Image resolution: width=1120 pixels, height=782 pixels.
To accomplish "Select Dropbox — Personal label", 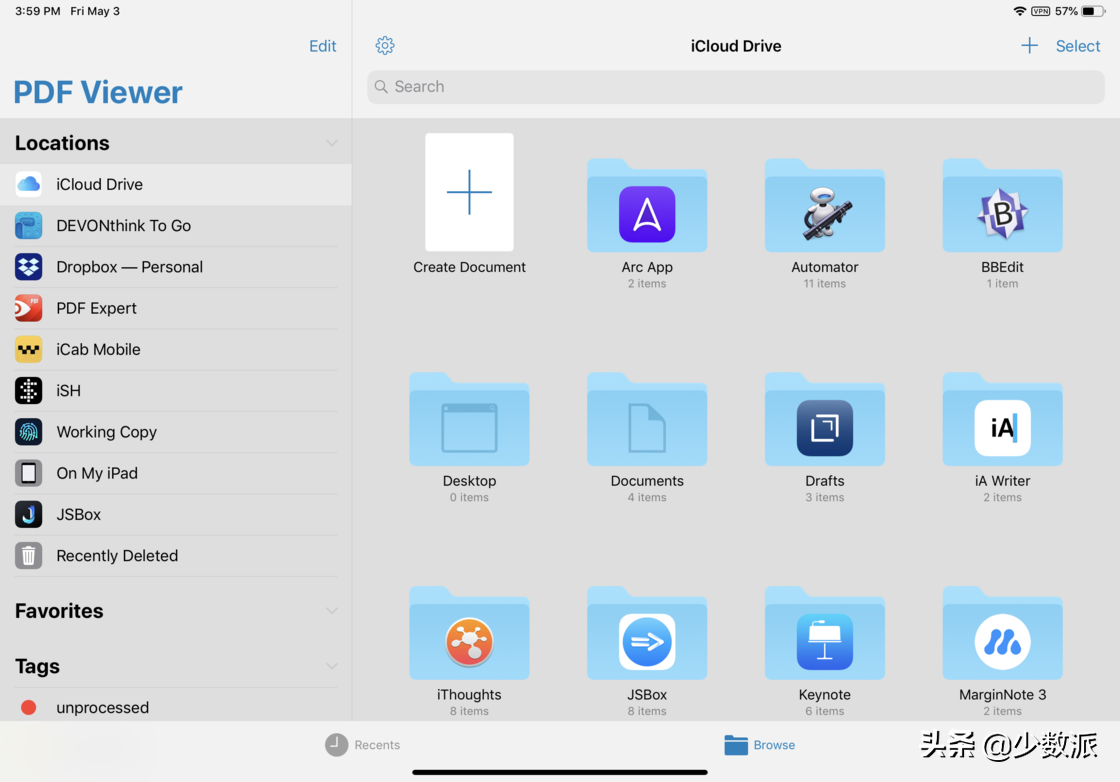I will (129, 267).
